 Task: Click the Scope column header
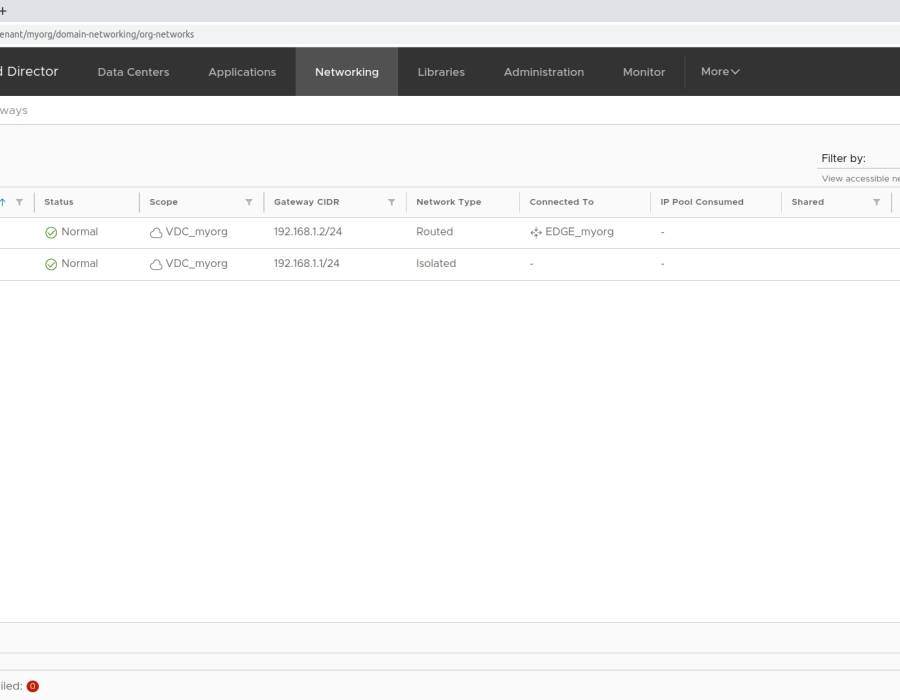click(x=164, y=202)
